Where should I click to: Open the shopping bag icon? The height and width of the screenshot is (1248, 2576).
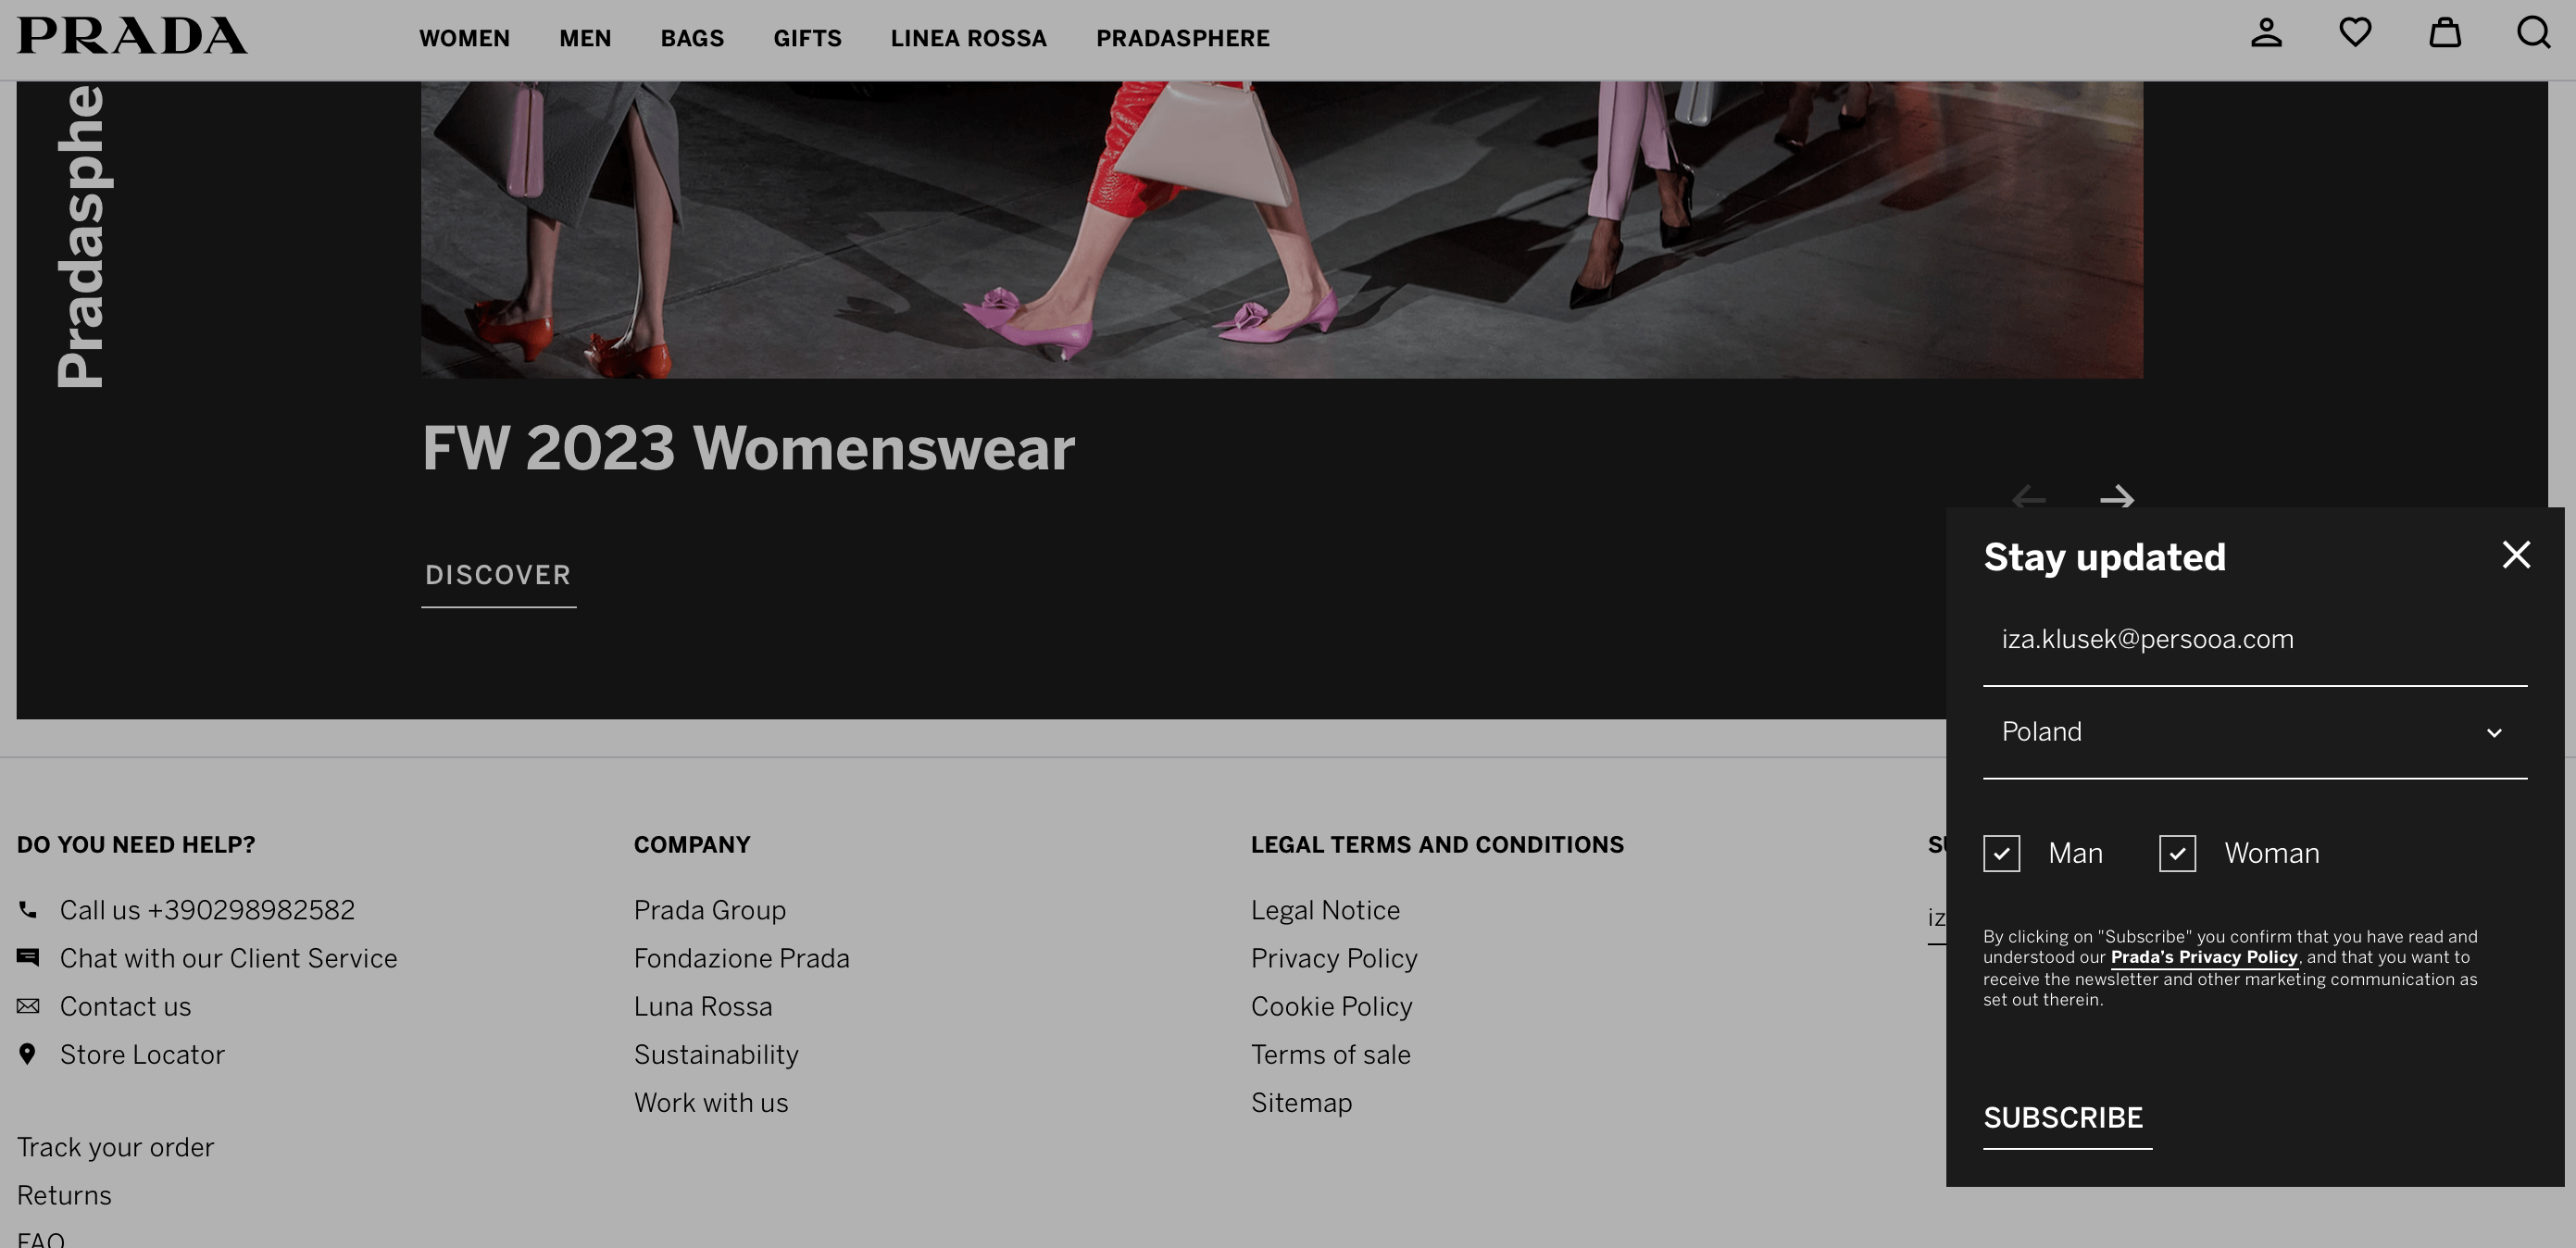tap(2445, 33)
